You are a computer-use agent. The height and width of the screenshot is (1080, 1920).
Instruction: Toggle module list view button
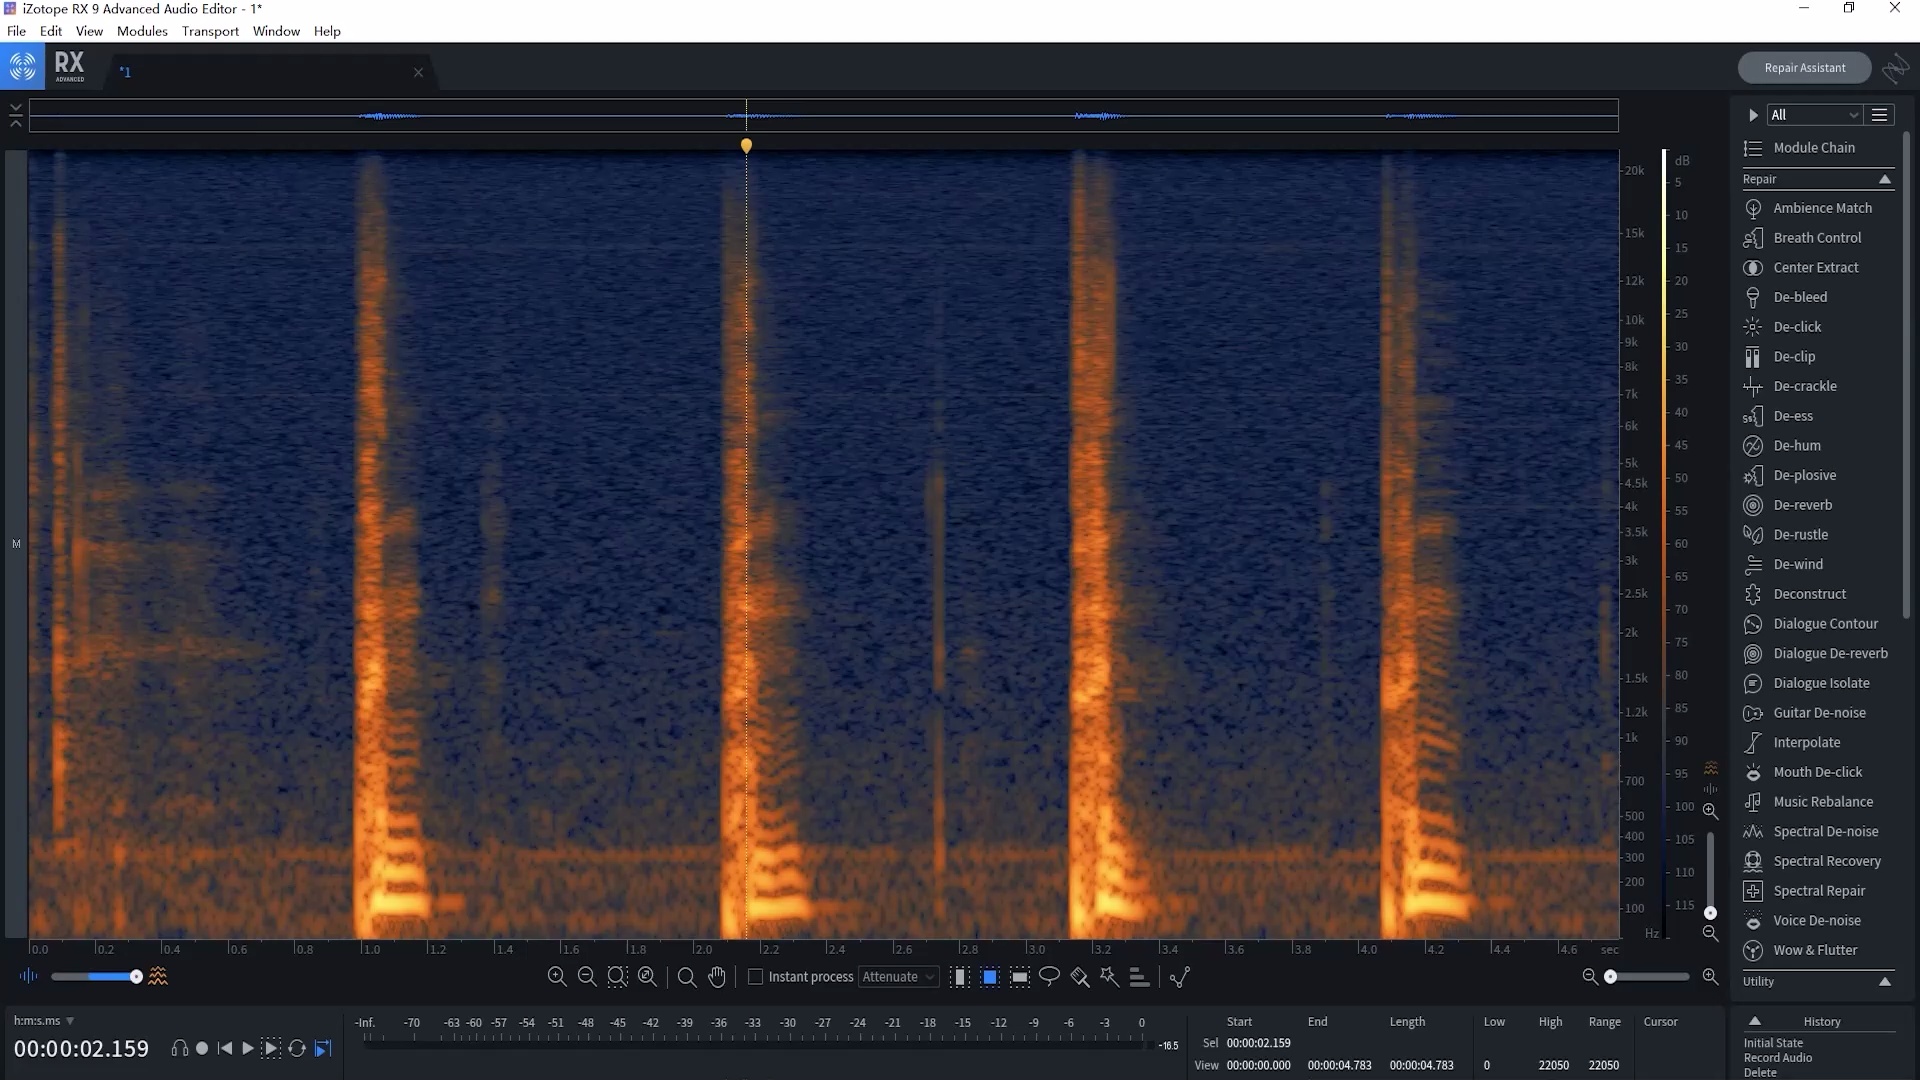click(1880, 115)
